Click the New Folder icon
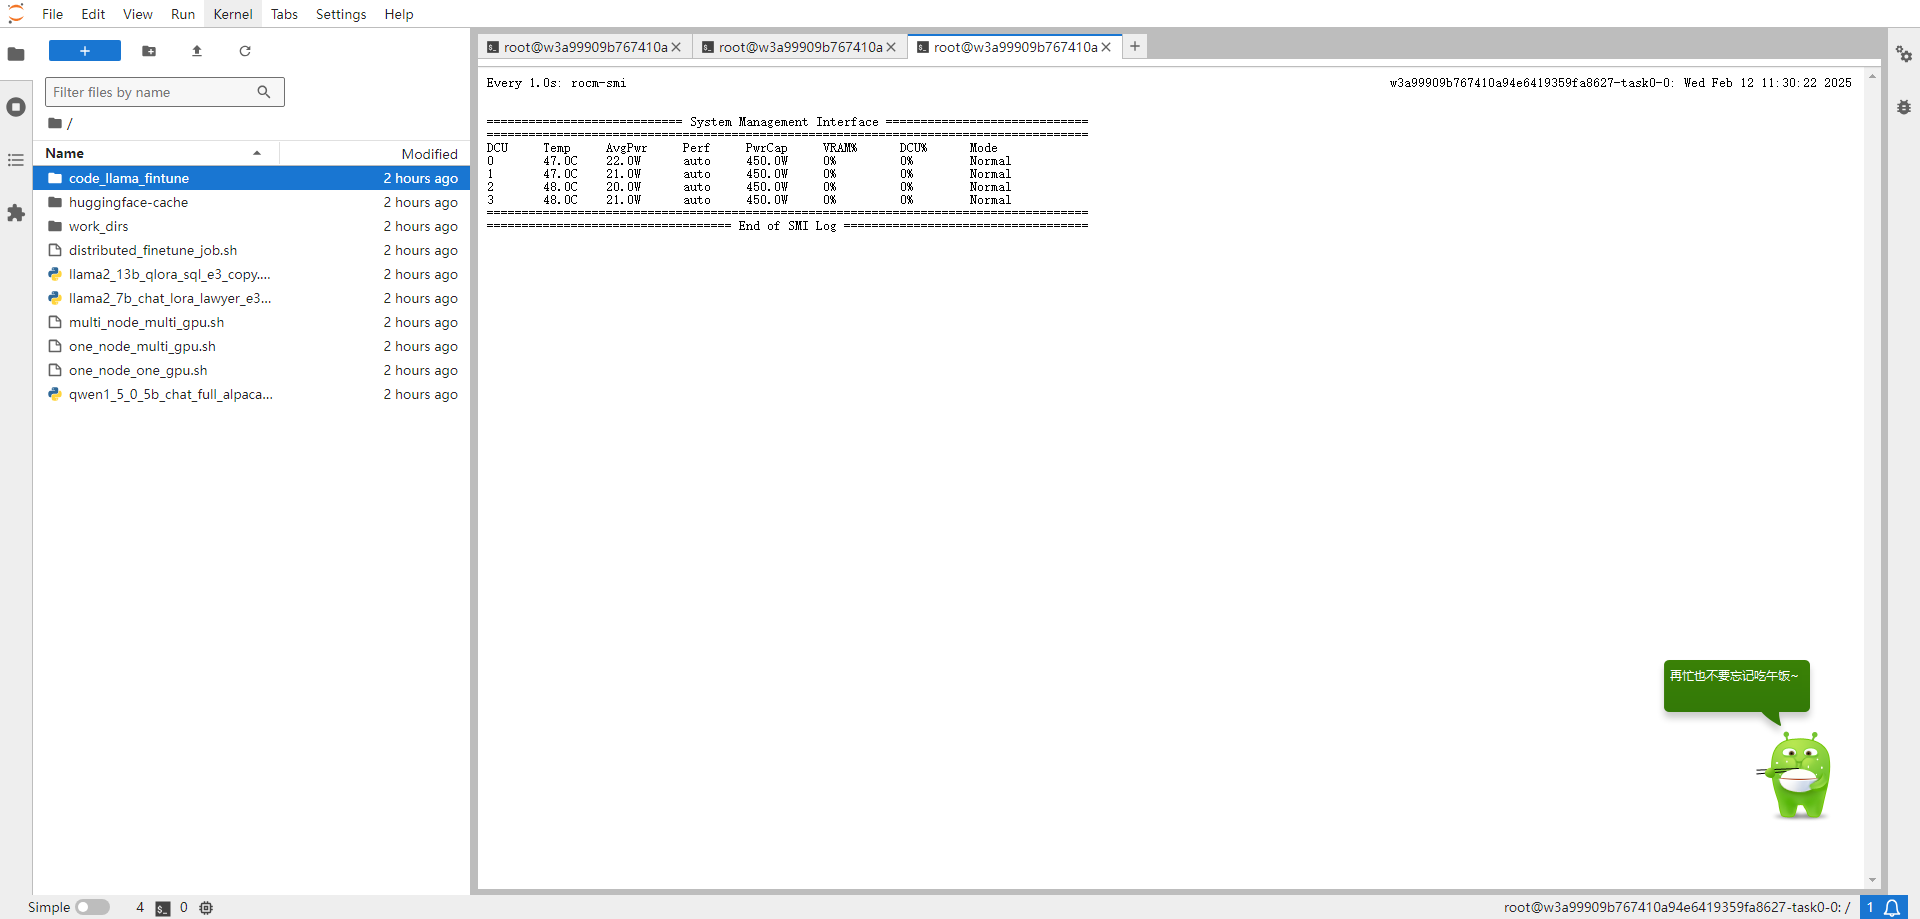1920x919 pixels. click(149, 51)
